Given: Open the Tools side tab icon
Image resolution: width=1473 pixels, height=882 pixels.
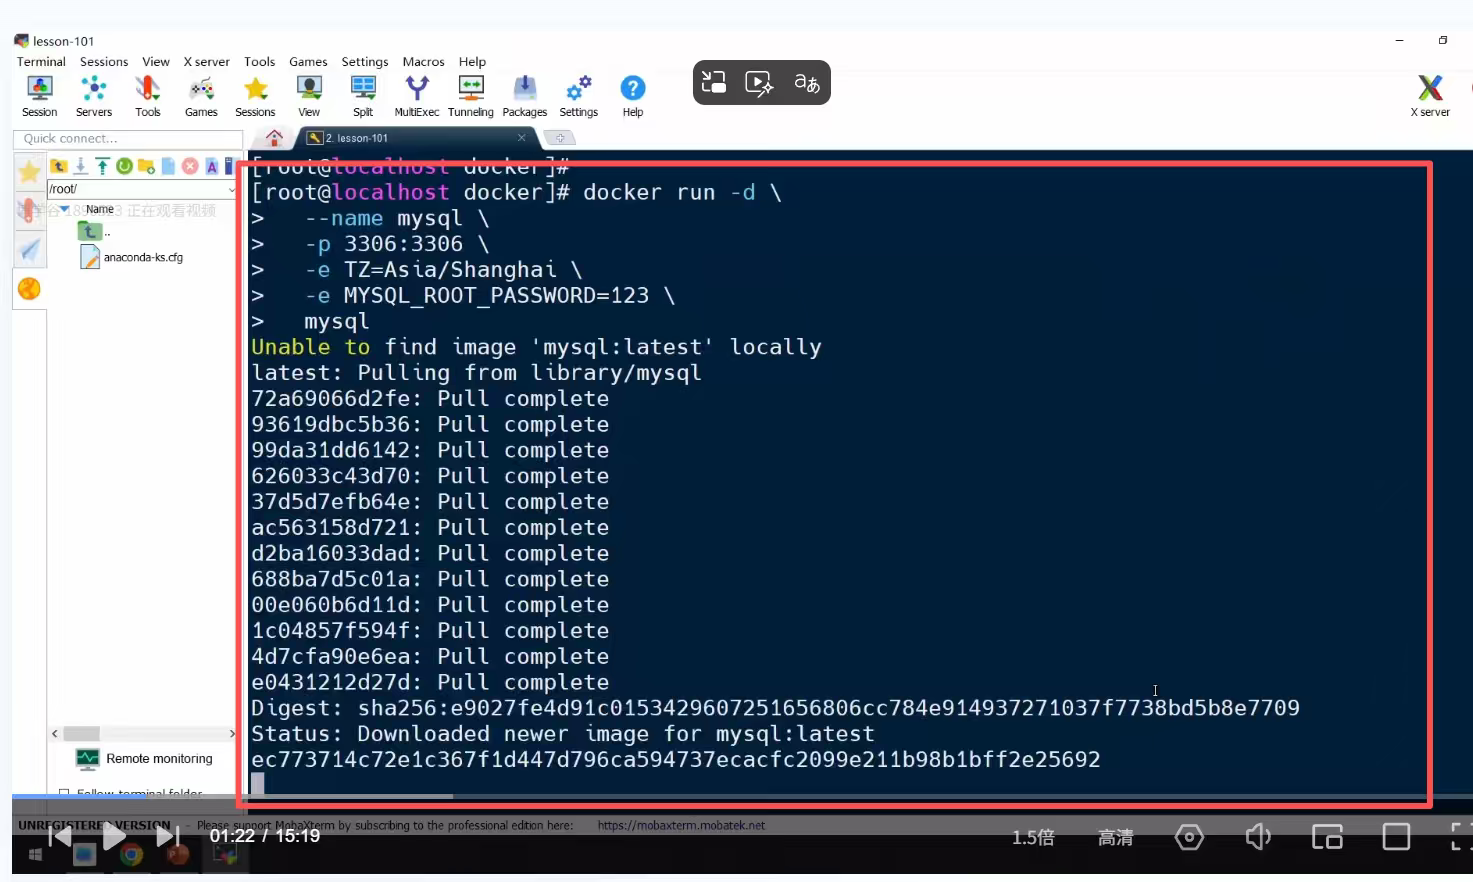Looking at the screenshot, I should click(29, 210).
